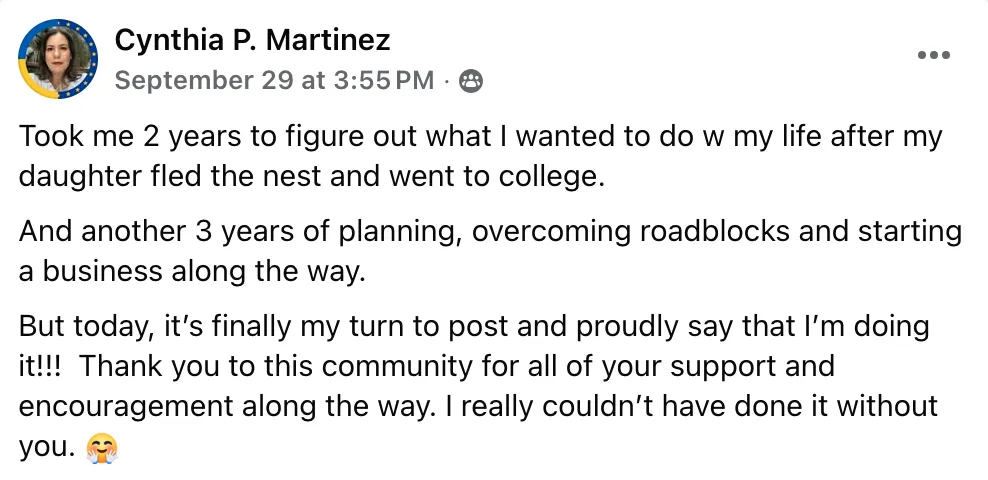This screenshot has width=988, height=480.
Task: Click the group audience privacy icon
Action: (470, 82)
